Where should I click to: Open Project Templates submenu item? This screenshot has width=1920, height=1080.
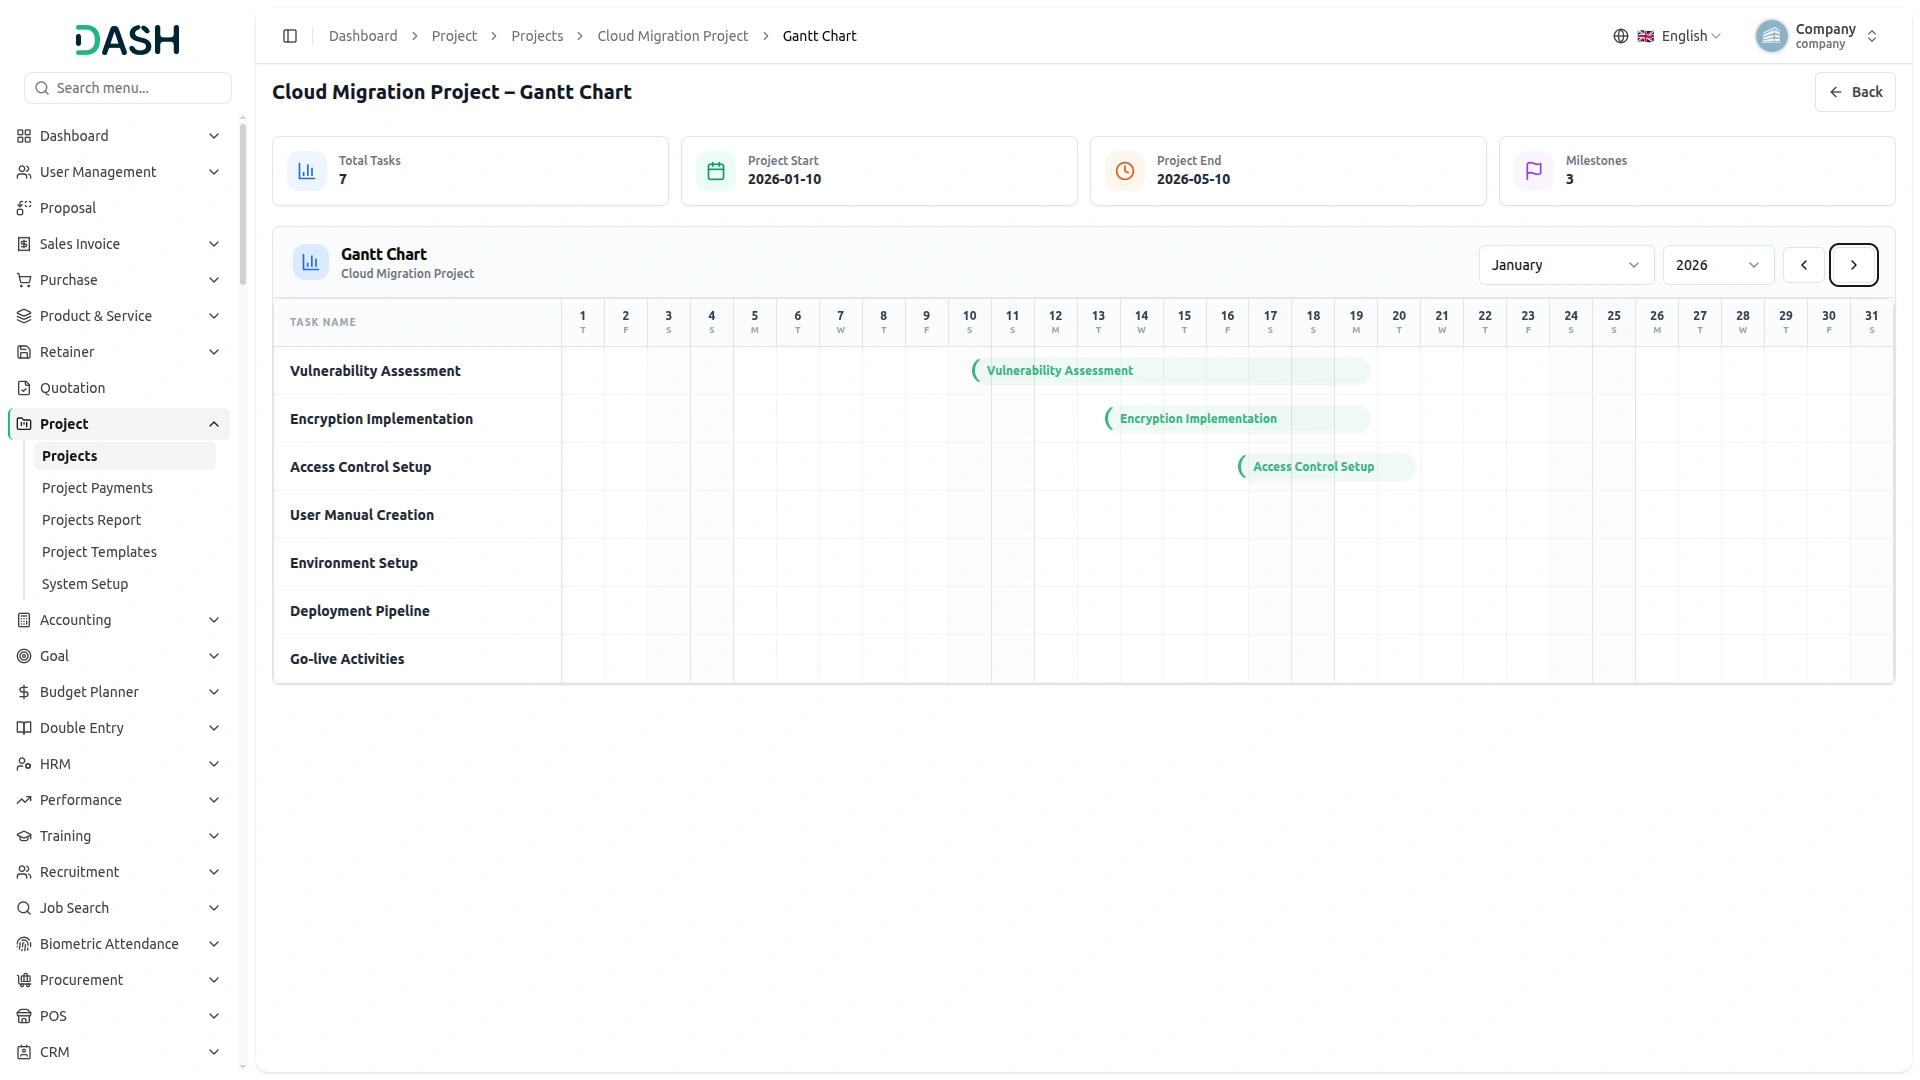[x=125, y=552]
